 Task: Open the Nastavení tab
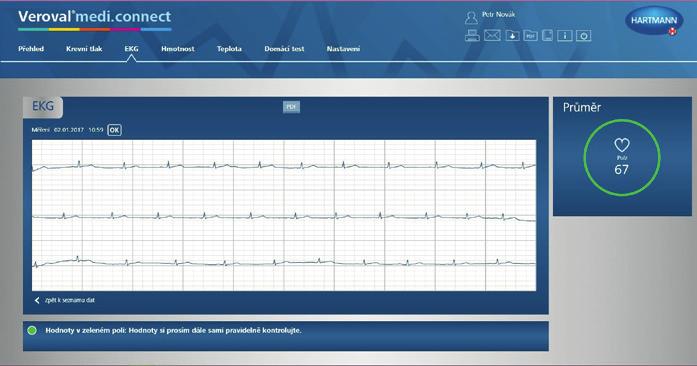tap(343, 49)
